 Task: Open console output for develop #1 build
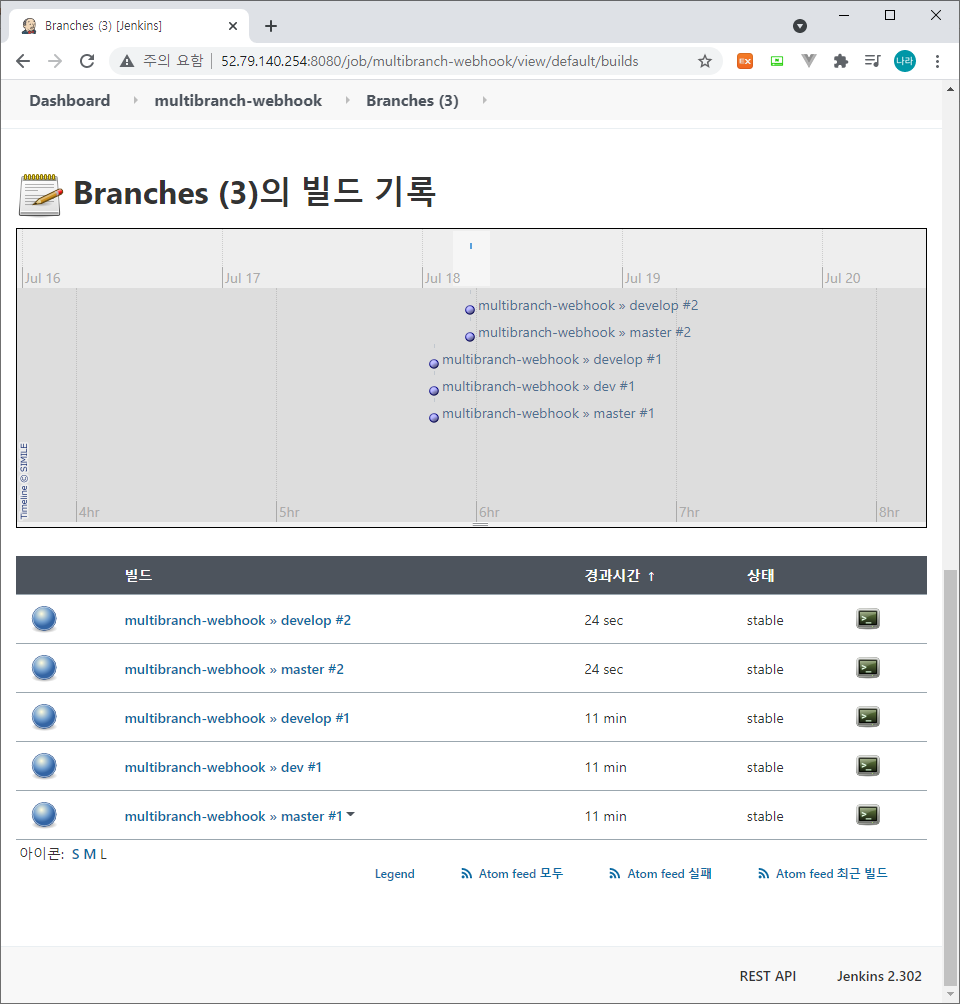(868, 717)
